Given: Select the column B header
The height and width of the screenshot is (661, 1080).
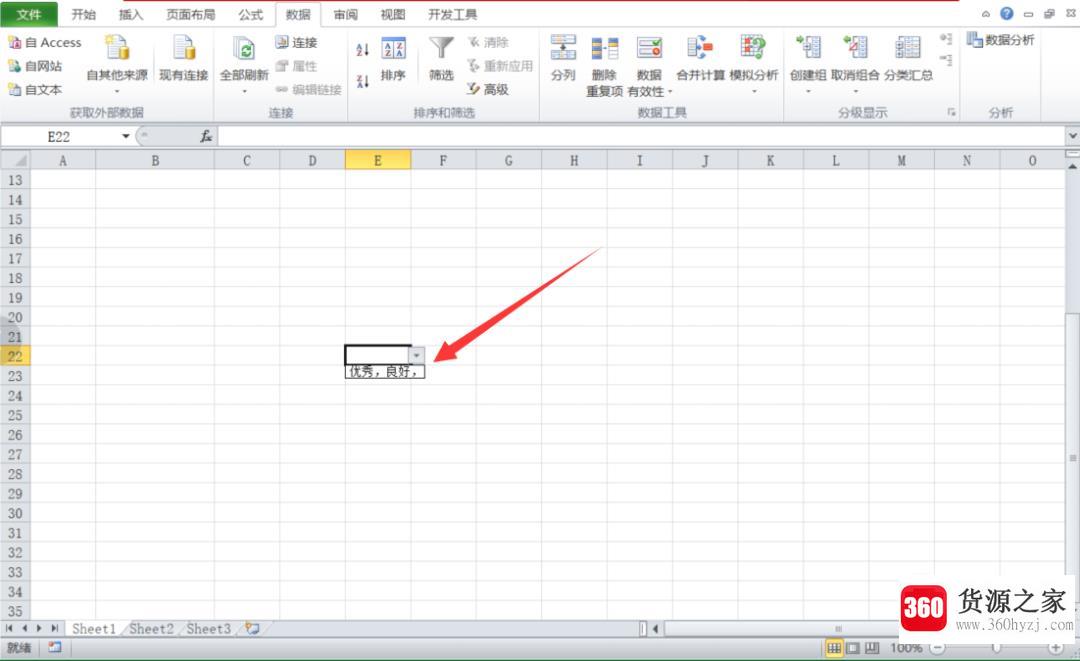Looking at the screenshot, I should (x=155, y=160).
